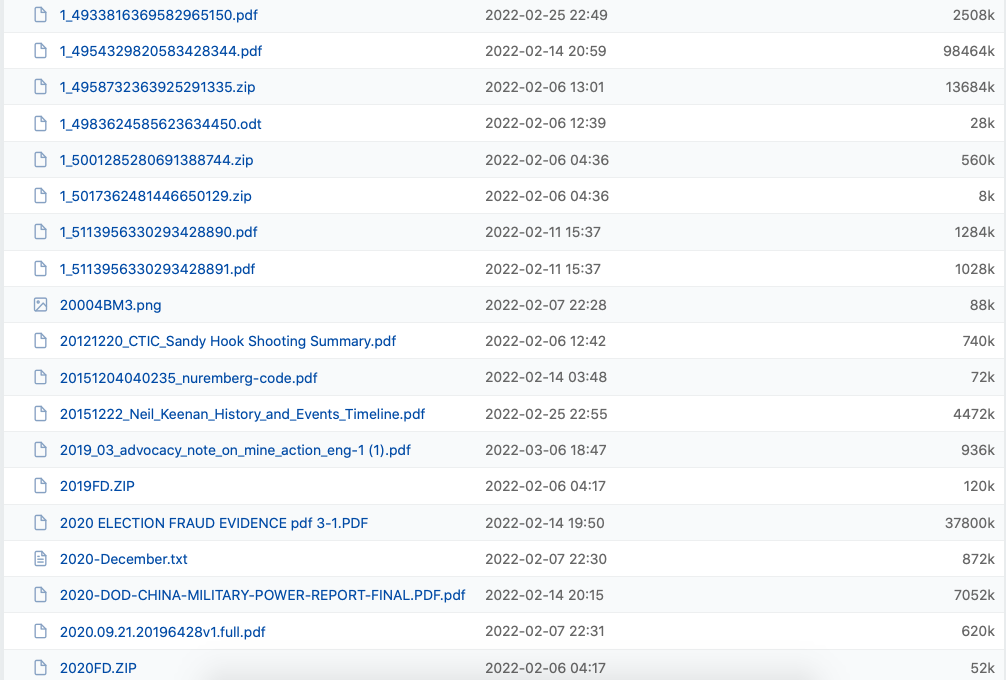
Task: Open 1_5113956330293428890.pdf link
Action: (158, 232)
